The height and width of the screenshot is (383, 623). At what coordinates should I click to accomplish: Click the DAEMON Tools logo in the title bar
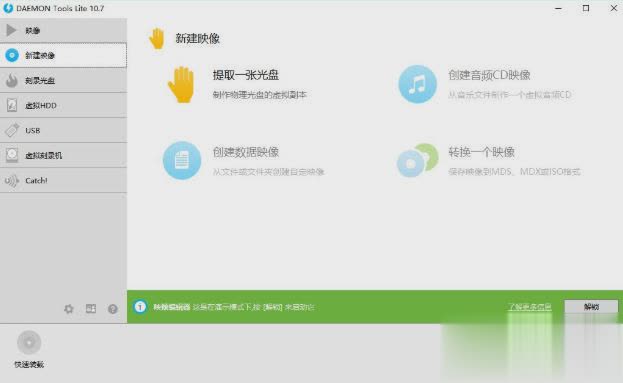(8, 8)
